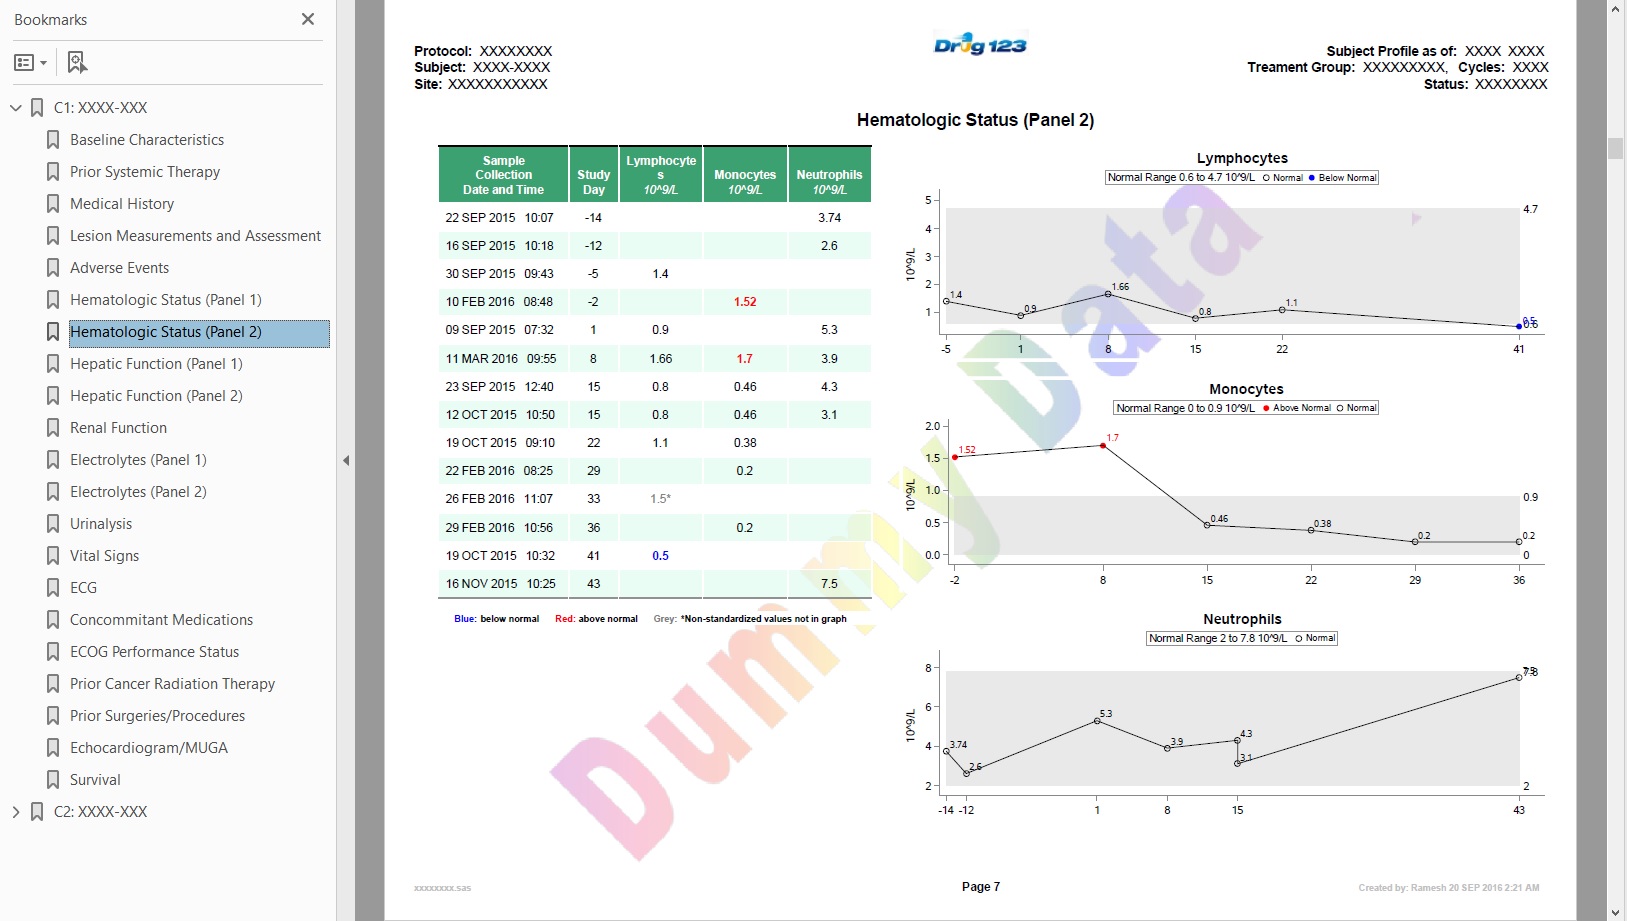1627x921 pixels.
Task: Jump to the Survival bookmark
Action: click(x=95, y=780)
